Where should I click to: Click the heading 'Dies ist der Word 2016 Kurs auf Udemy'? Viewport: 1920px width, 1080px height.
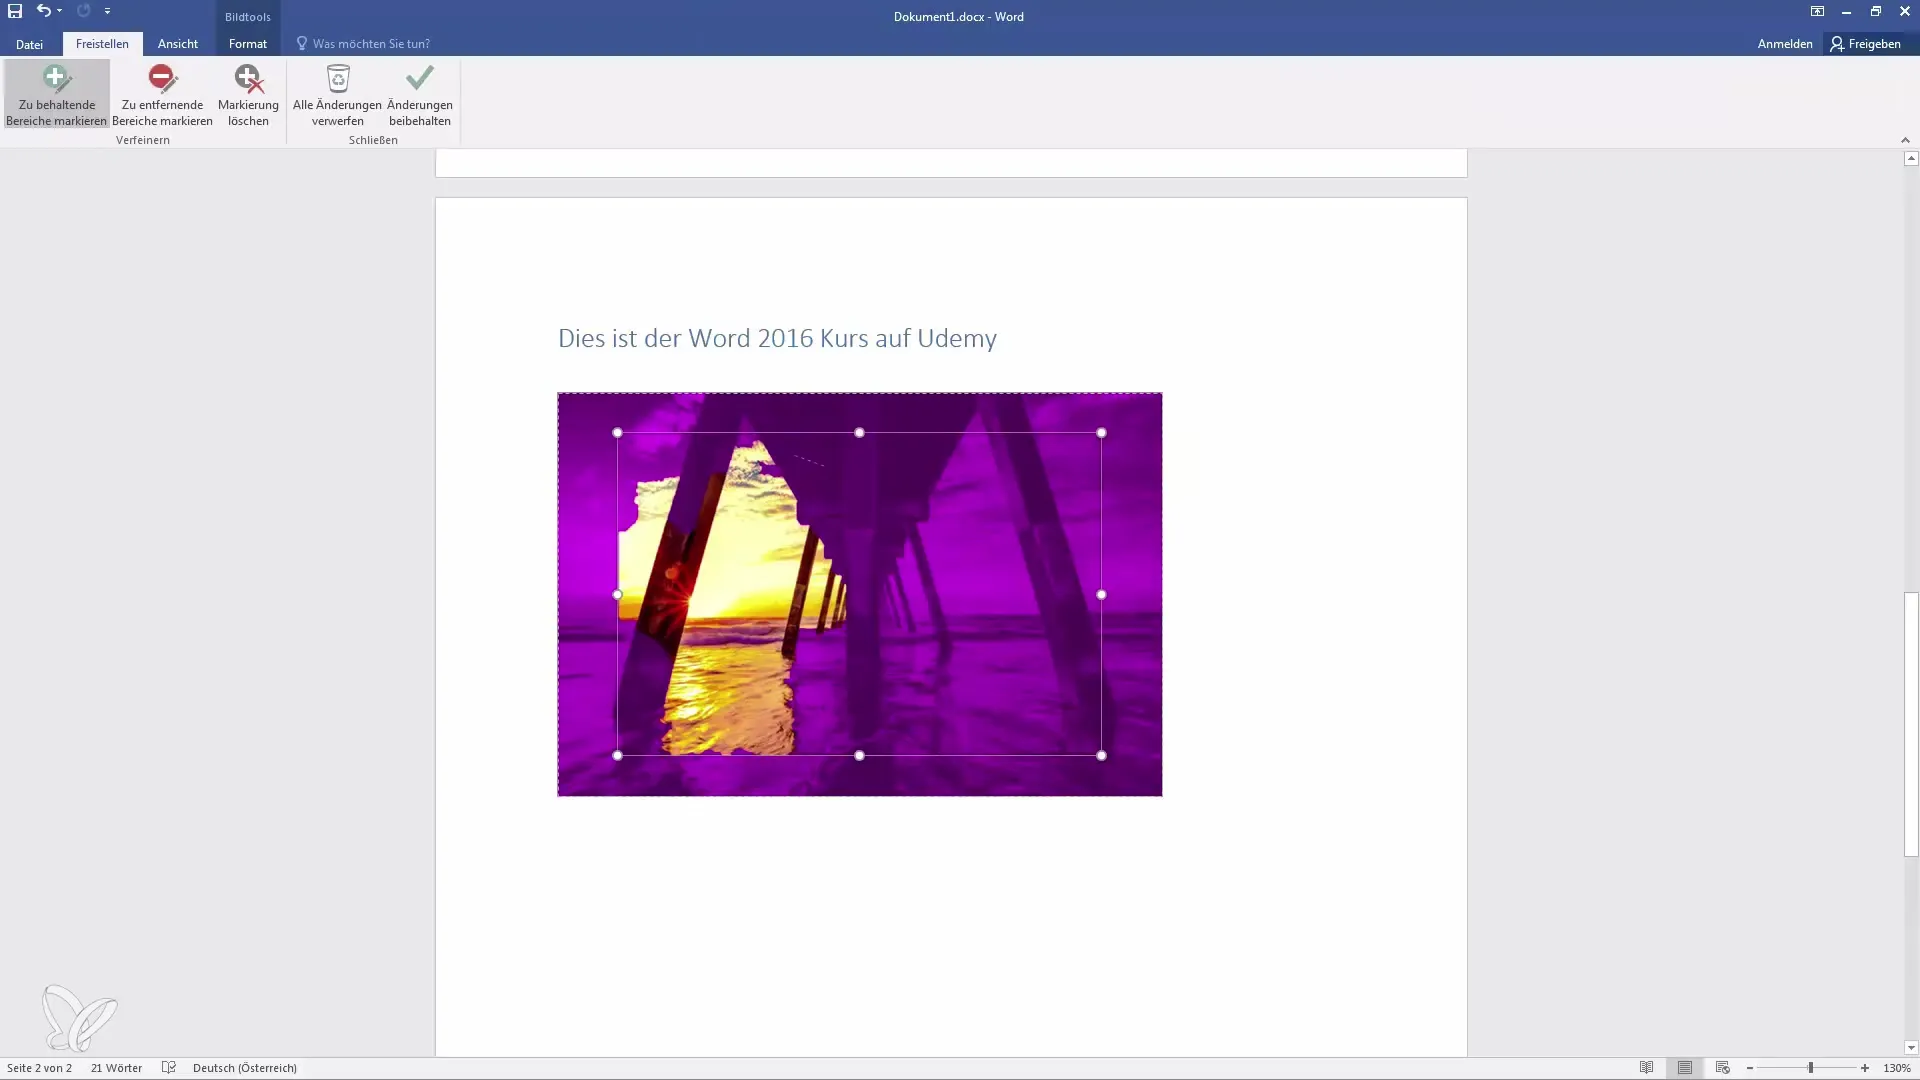pyautogui.click(x=777, y=338)
